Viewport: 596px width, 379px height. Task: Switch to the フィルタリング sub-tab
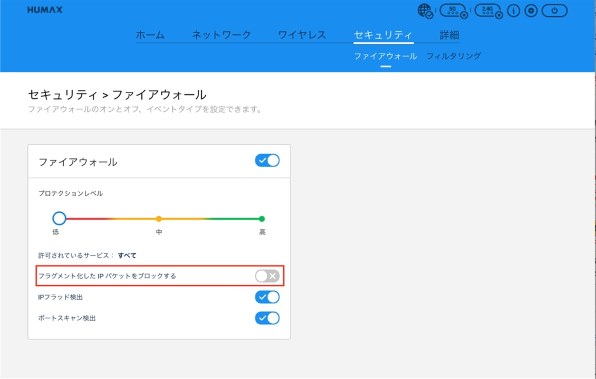tap(453, 56)
